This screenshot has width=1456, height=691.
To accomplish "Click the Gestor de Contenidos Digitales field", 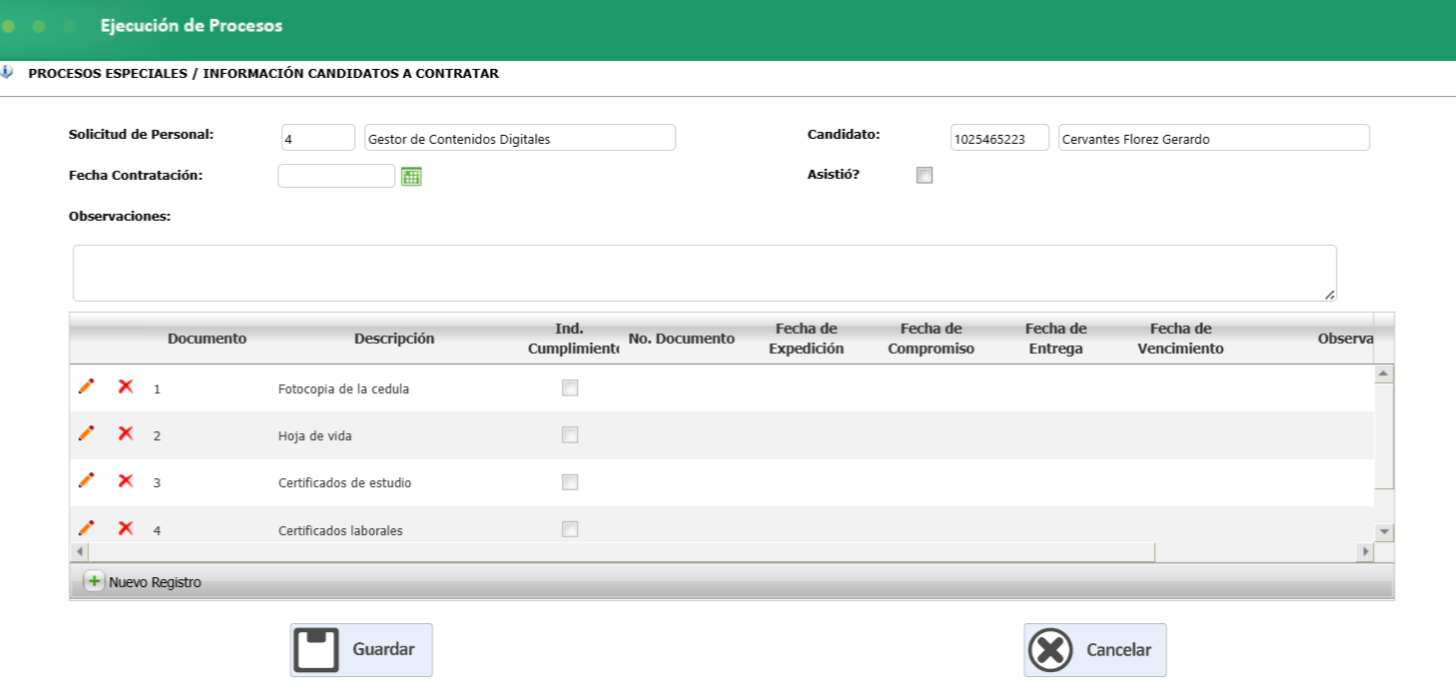I will 520,138.
